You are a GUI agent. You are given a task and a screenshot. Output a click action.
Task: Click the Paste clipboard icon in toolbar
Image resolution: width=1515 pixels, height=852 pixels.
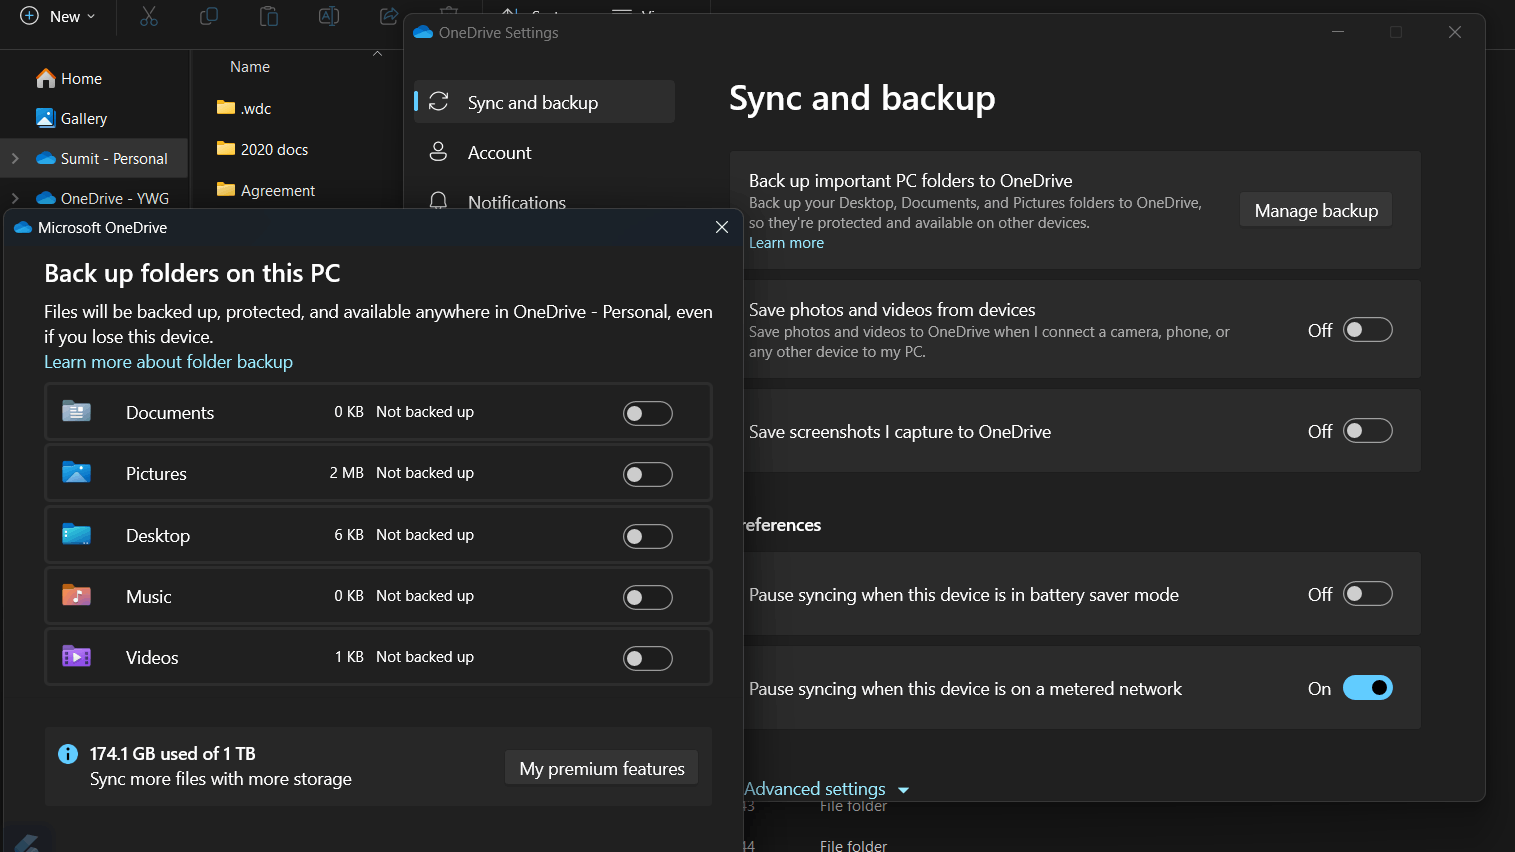pyautogui.click(x=269, y=17)
